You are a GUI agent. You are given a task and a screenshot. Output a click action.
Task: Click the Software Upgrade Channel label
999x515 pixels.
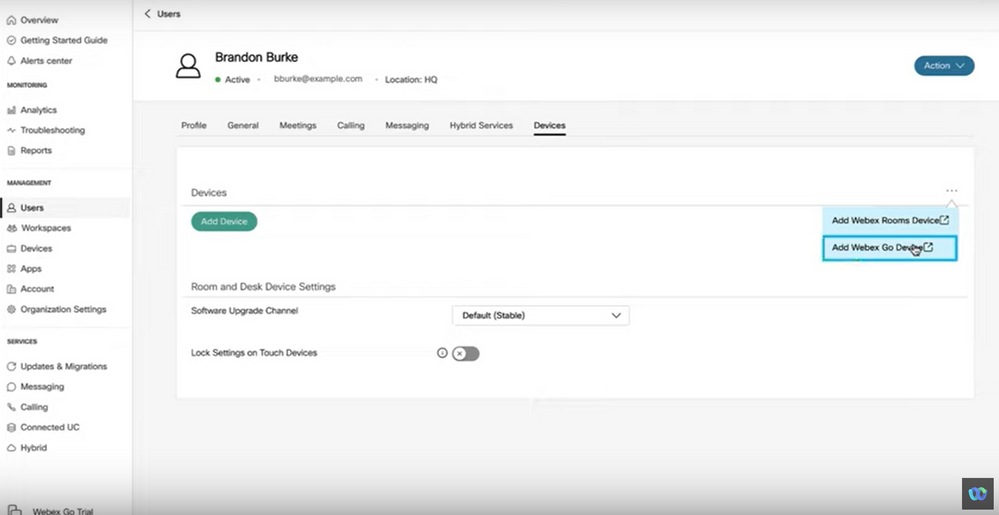(245, 311)
